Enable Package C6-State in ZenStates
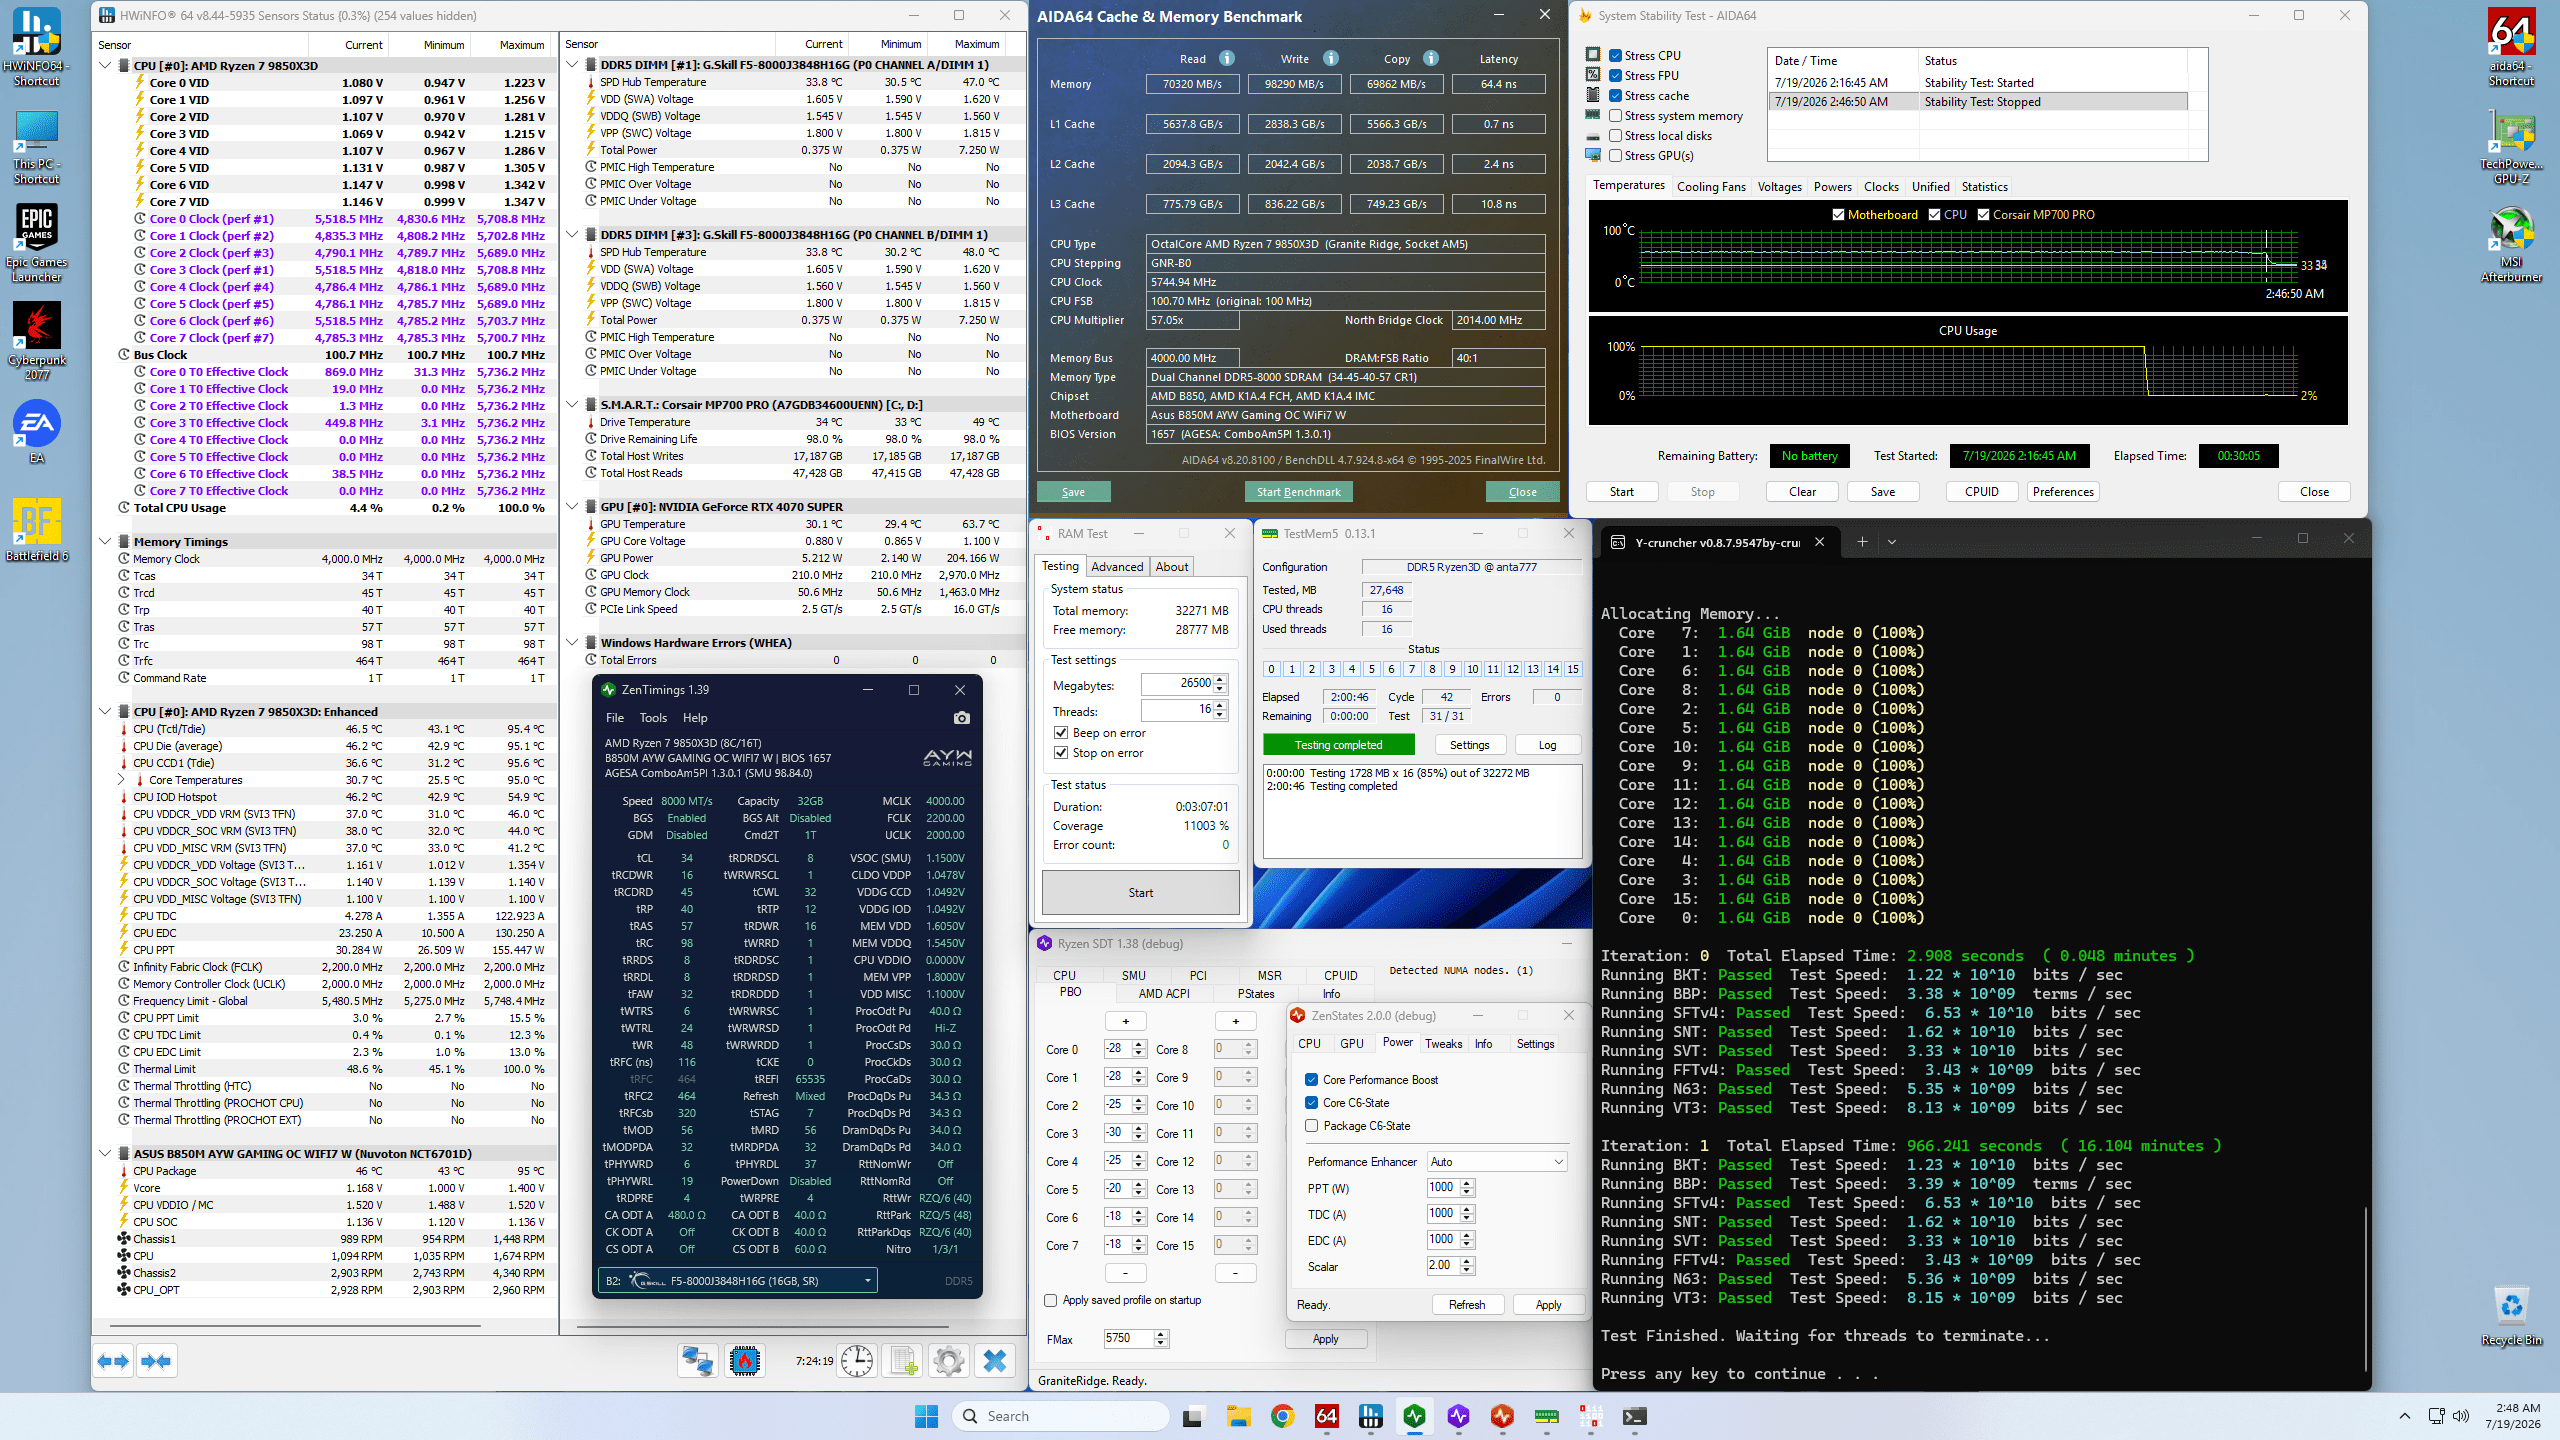Screen dimensions: 2560x1440 [1311, 1126]
